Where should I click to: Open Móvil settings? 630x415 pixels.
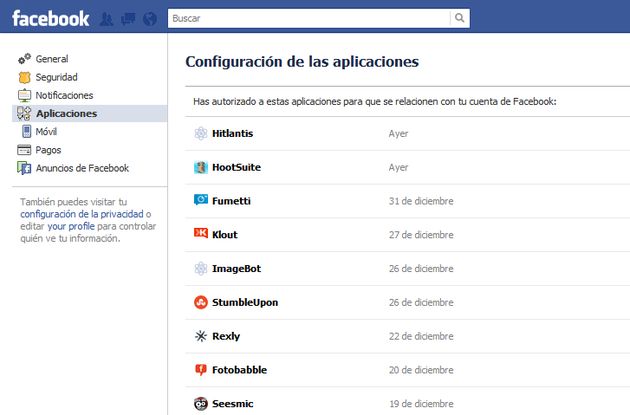point(46,131)
